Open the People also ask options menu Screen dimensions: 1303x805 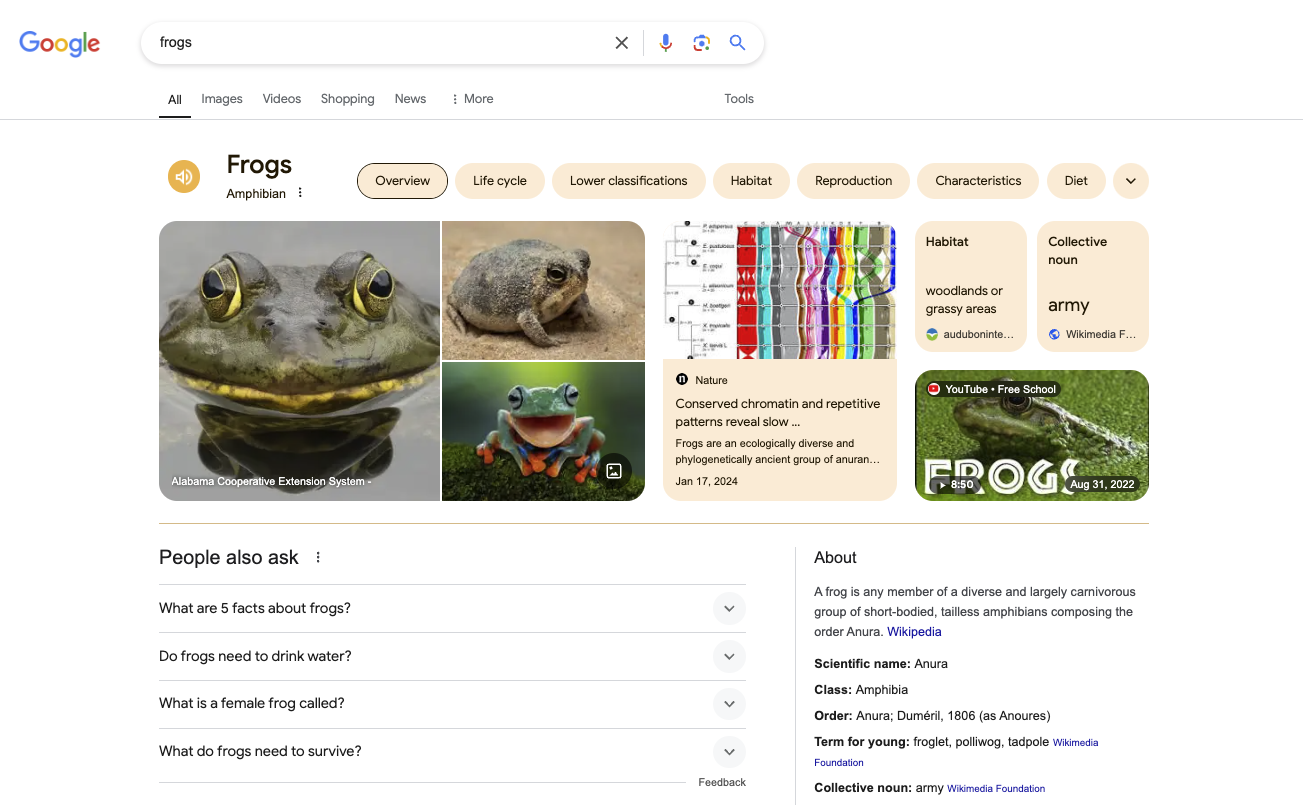[317, 556]
